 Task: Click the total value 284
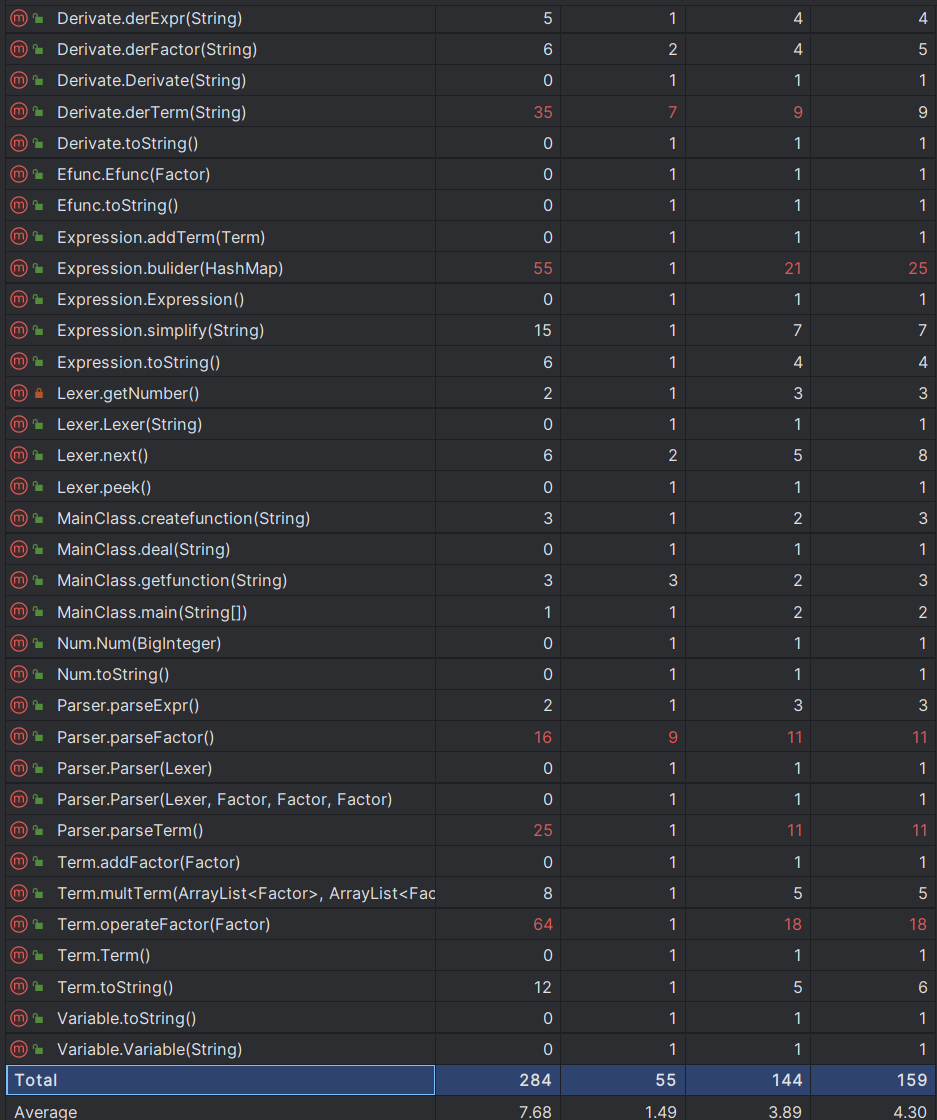pos(536,1080)
